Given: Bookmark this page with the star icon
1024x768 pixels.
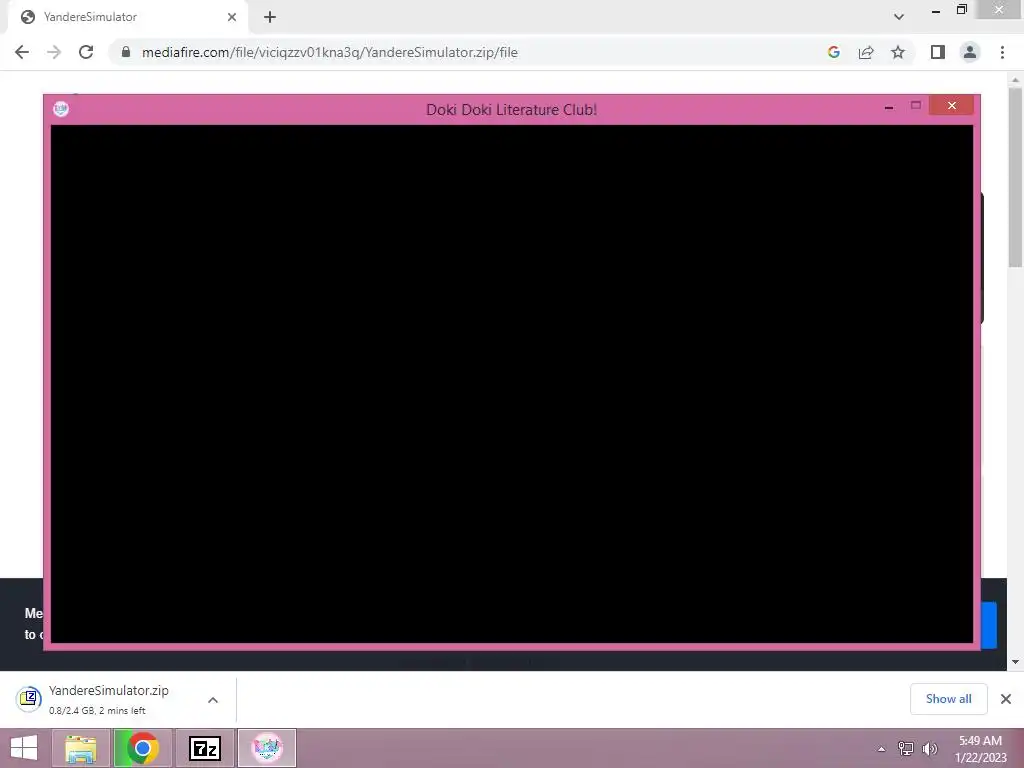Looking at the screenshot, I should (898, 52).
